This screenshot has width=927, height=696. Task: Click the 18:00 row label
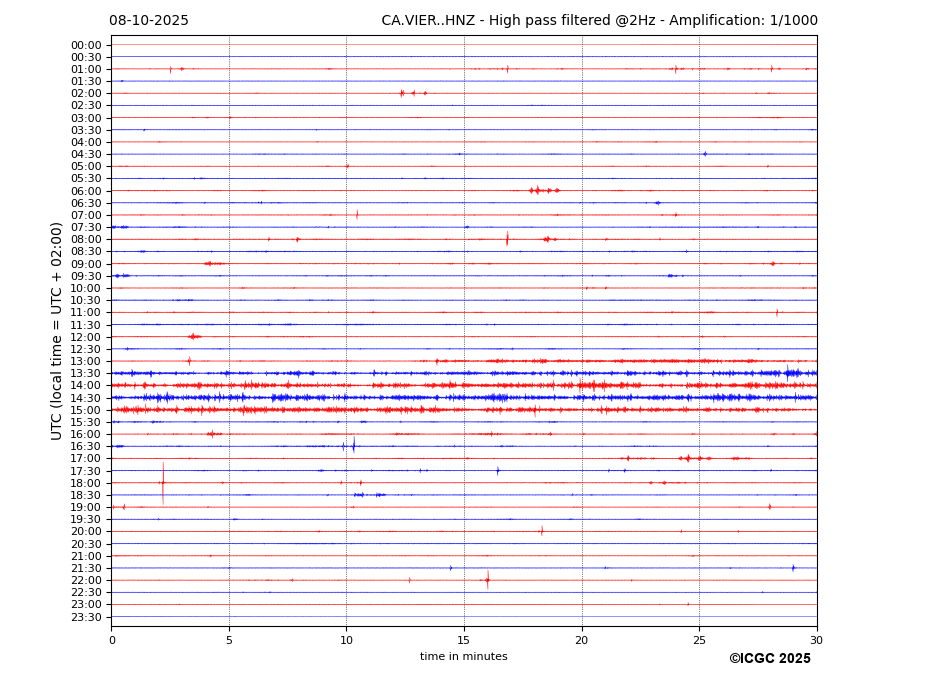click(x=86, y=483)
